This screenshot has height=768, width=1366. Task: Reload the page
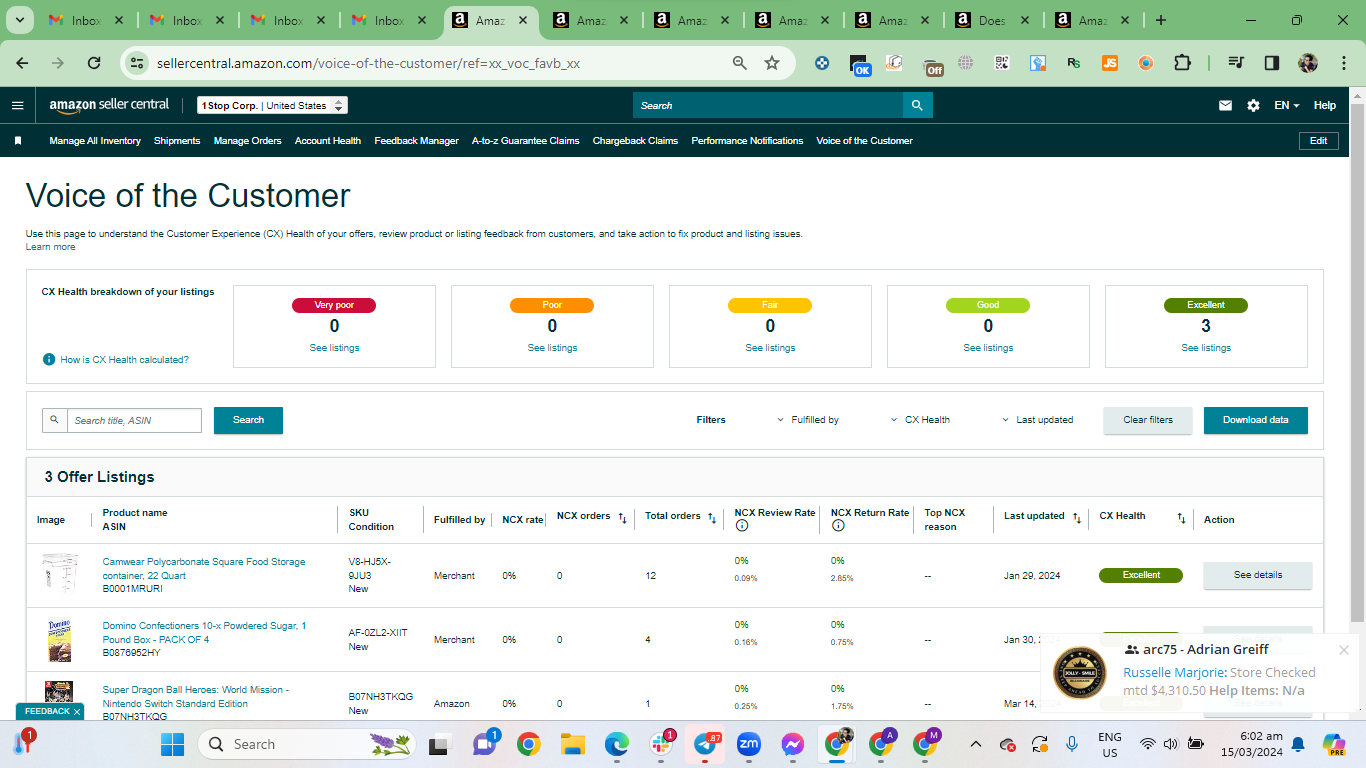pyautogui.click(x=94, y=63)
